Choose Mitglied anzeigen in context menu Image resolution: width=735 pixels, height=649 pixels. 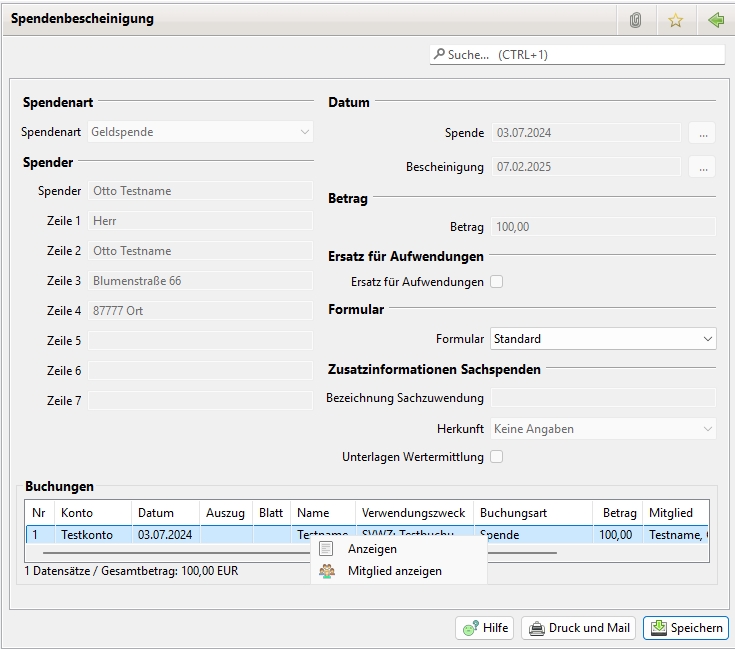click(x=394, y=571)
